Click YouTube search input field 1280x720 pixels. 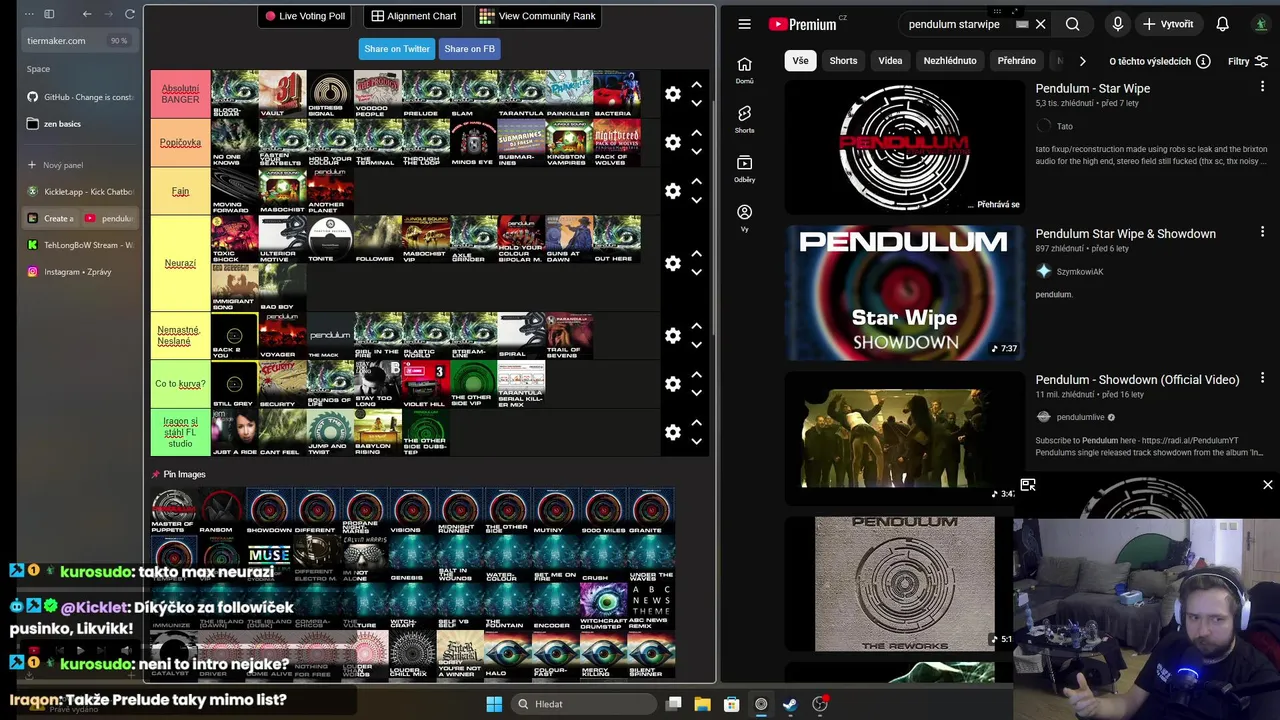tap(955, 24)
